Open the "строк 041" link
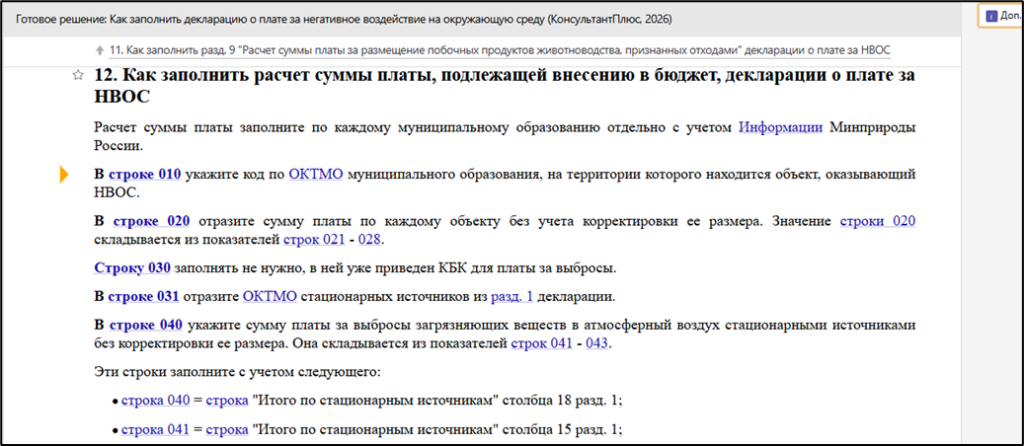 tap(541, 344)
